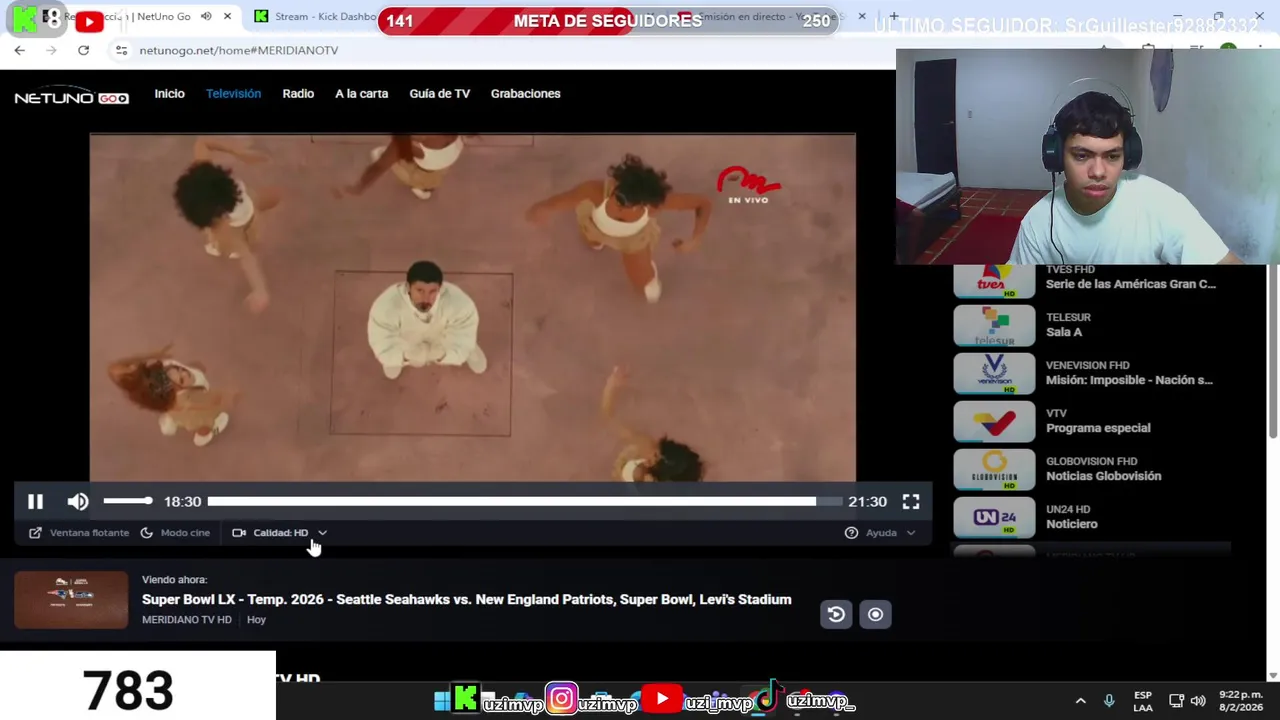This screenshot has width=1280, height=720.
Task: Click the NetUno GO logo
Action: 71,97
